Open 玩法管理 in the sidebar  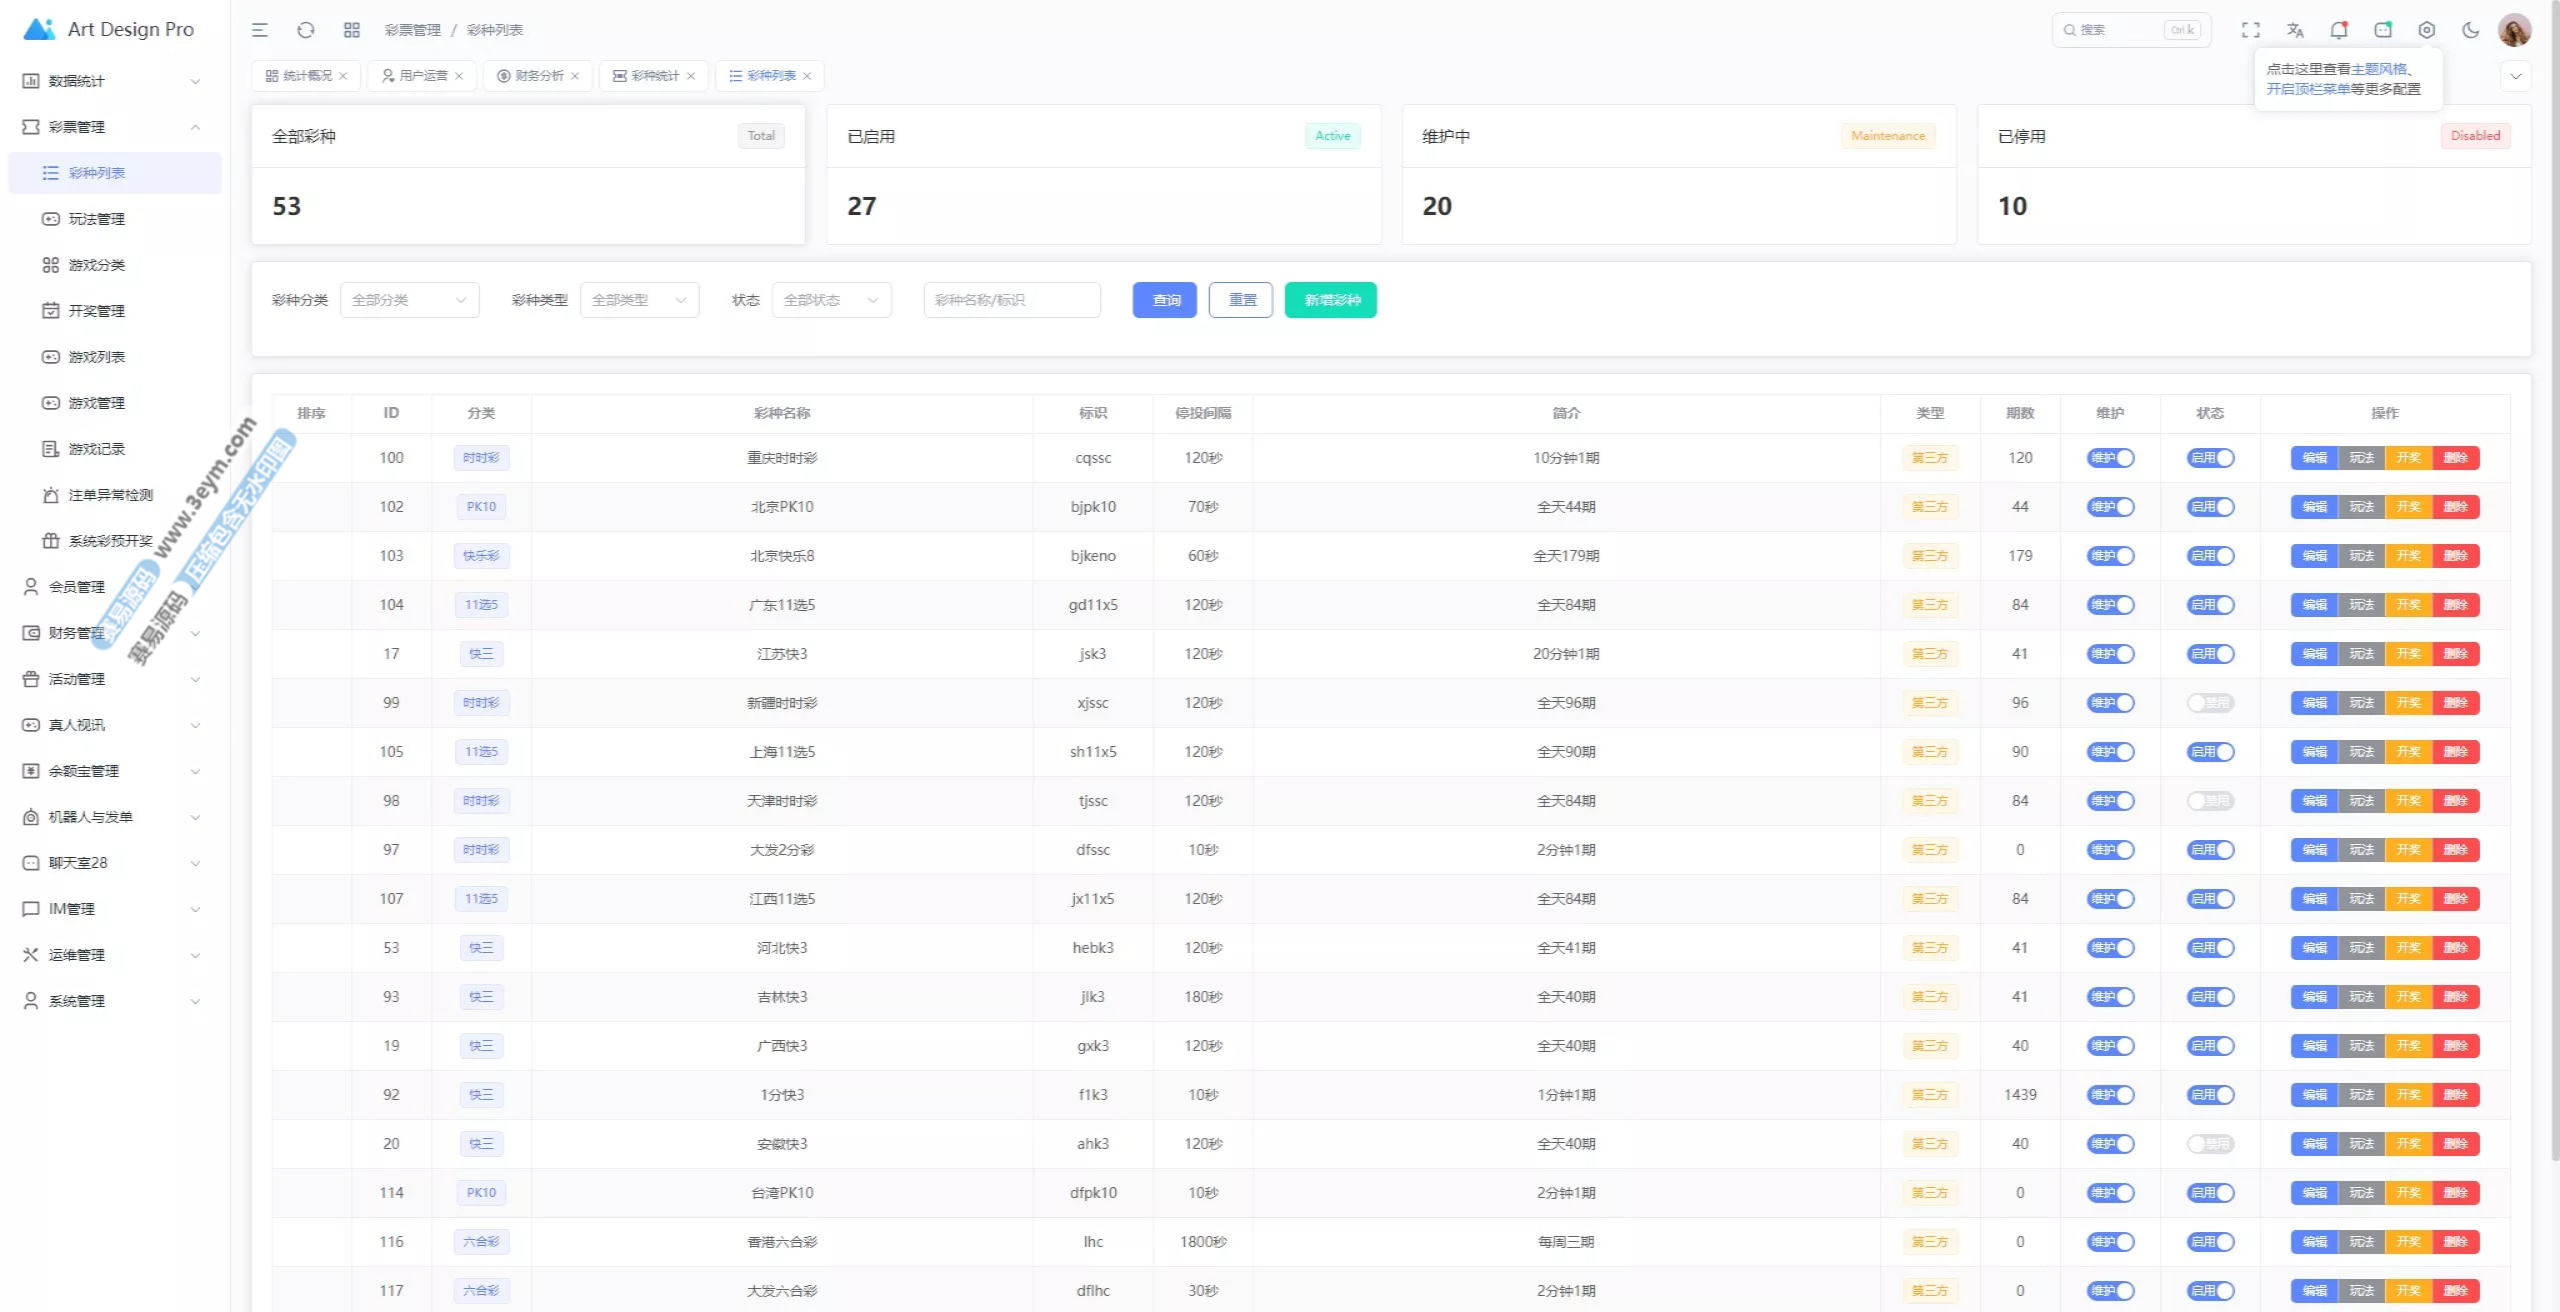97,219
